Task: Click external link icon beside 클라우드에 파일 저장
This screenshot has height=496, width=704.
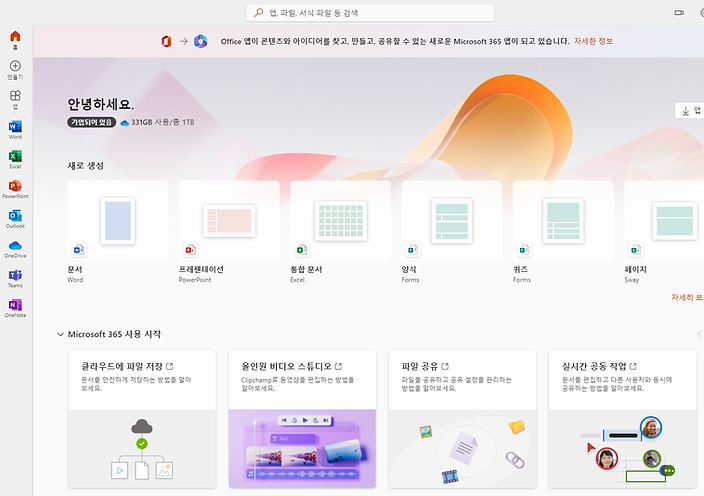Action: point(170,366)
